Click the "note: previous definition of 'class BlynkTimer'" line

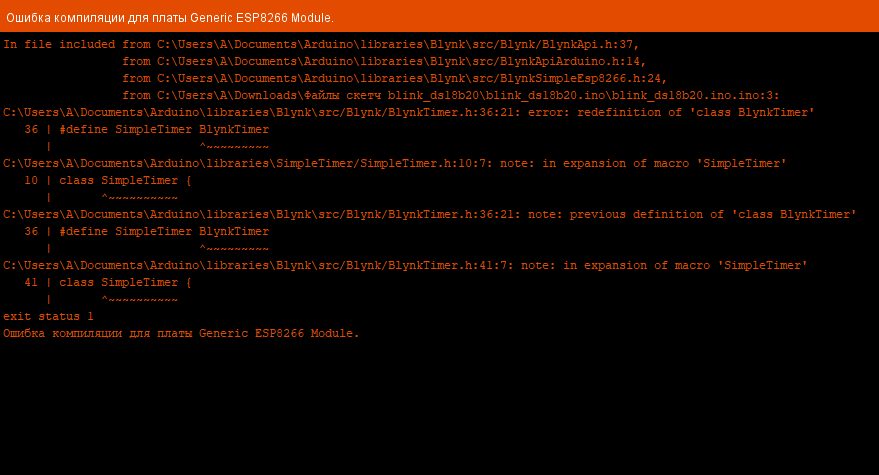430,215
